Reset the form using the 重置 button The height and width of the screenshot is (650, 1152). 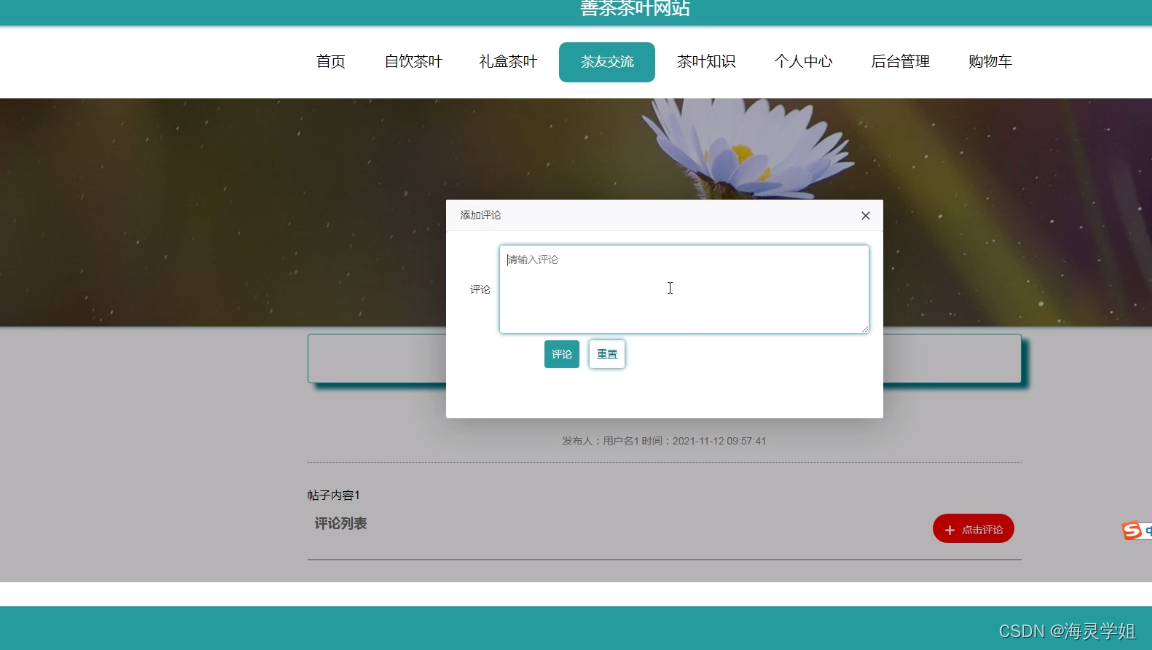click(x=607, y=354)
